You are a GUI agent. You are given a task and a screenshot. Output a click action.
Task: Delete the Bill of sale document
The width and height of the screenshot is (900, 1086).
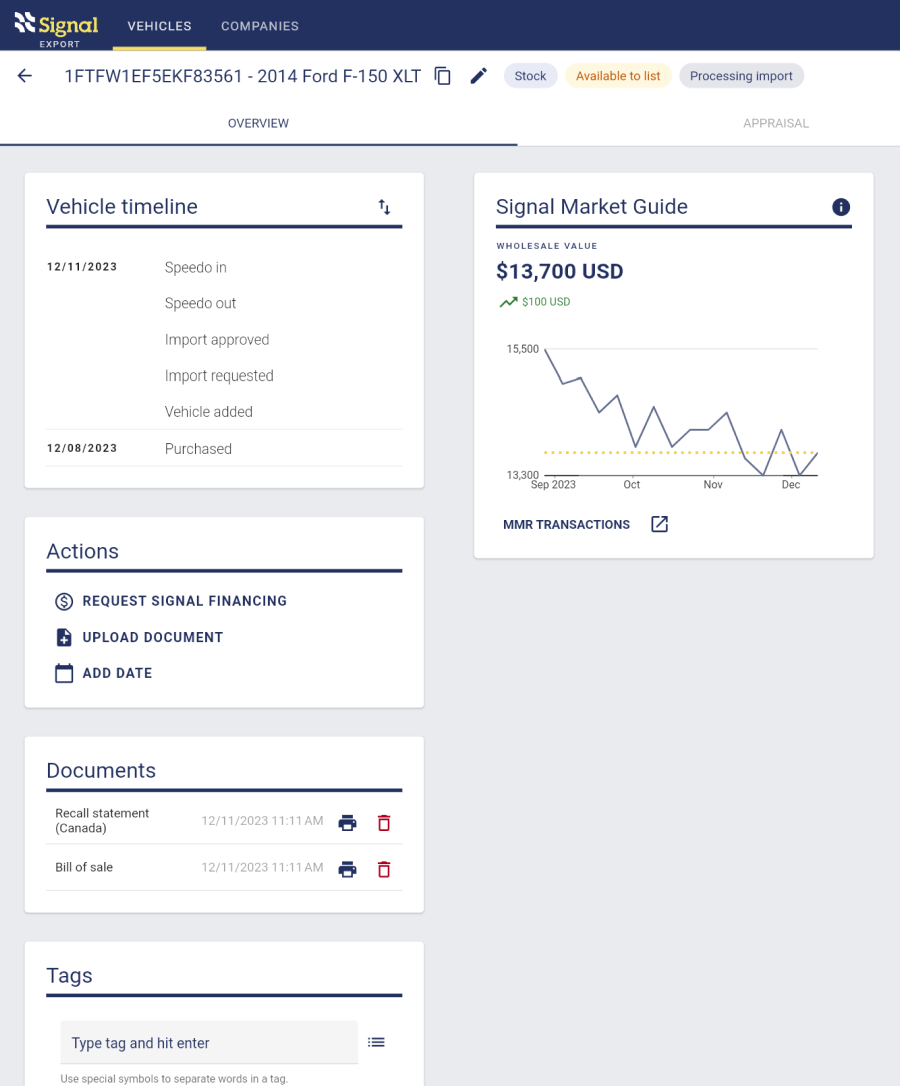383,868
